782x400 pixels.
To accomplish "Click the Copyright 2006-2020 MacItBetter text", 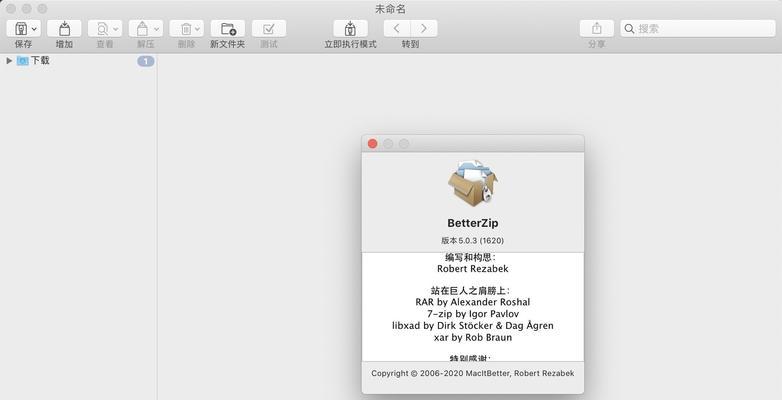I will point(473,373).
